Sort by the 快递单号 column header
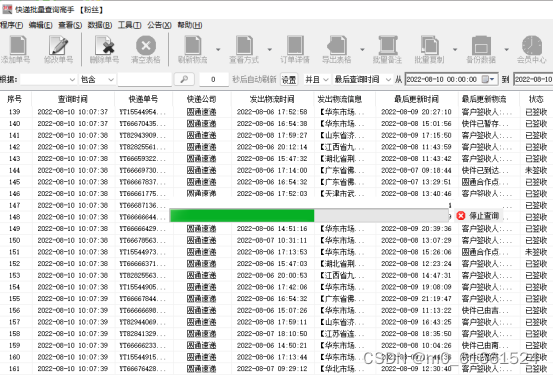The width and height of the screenshot is (554, 376). 143,99
